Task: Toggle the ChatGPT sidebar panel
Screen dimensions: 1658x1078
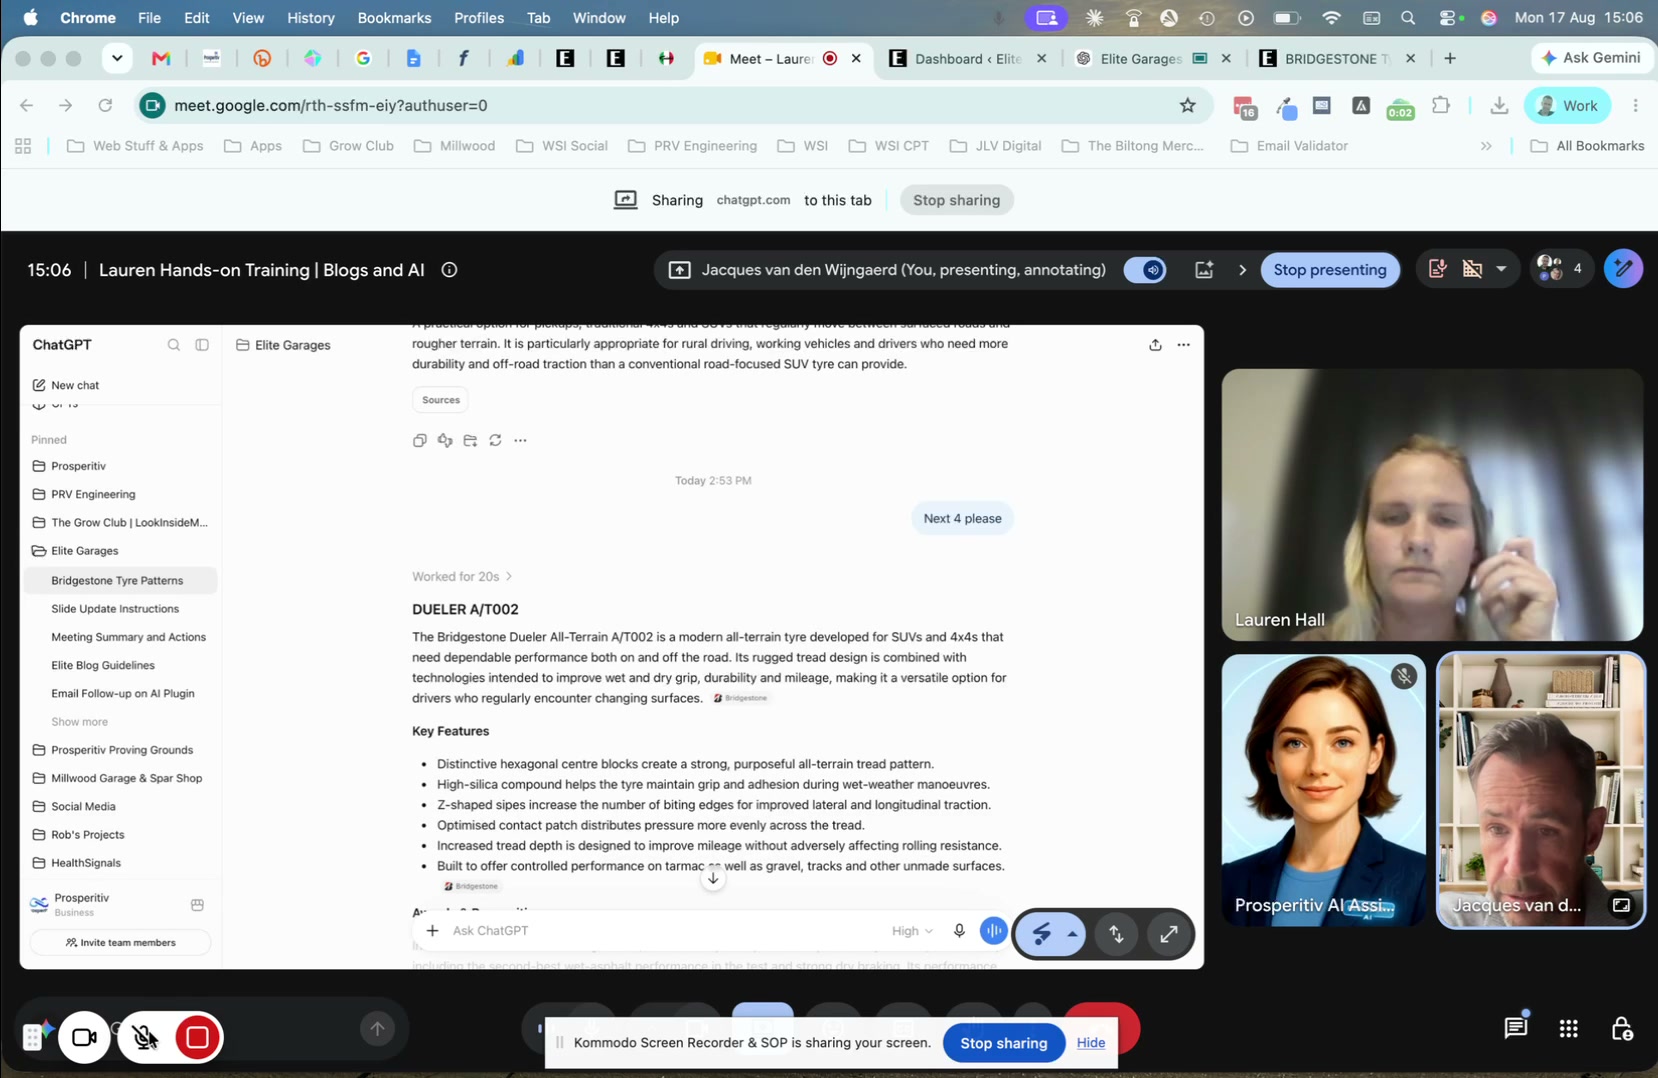Action: (x=202, y=345)
